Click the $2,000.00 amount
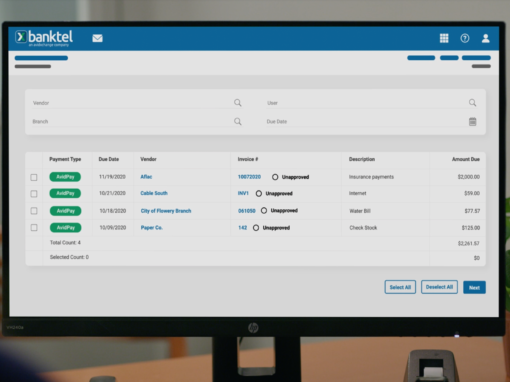The image size is (510, 382). (469, 177)
